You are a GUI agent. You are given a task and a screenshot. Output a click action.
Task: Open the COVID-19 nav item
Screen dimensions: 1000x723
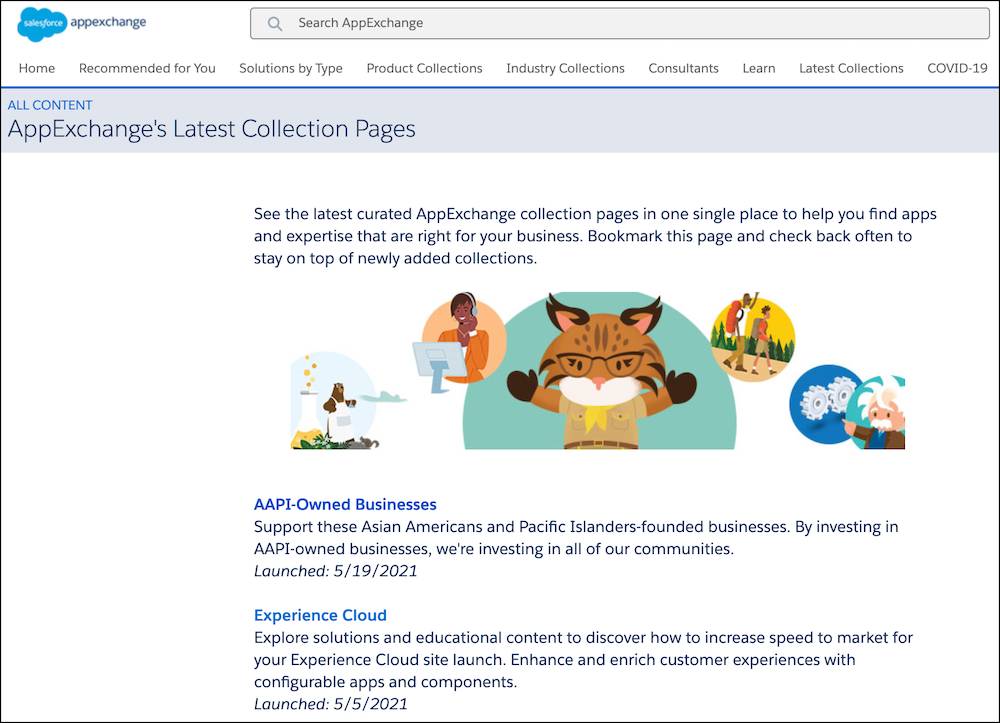click(x=957, y=68)
